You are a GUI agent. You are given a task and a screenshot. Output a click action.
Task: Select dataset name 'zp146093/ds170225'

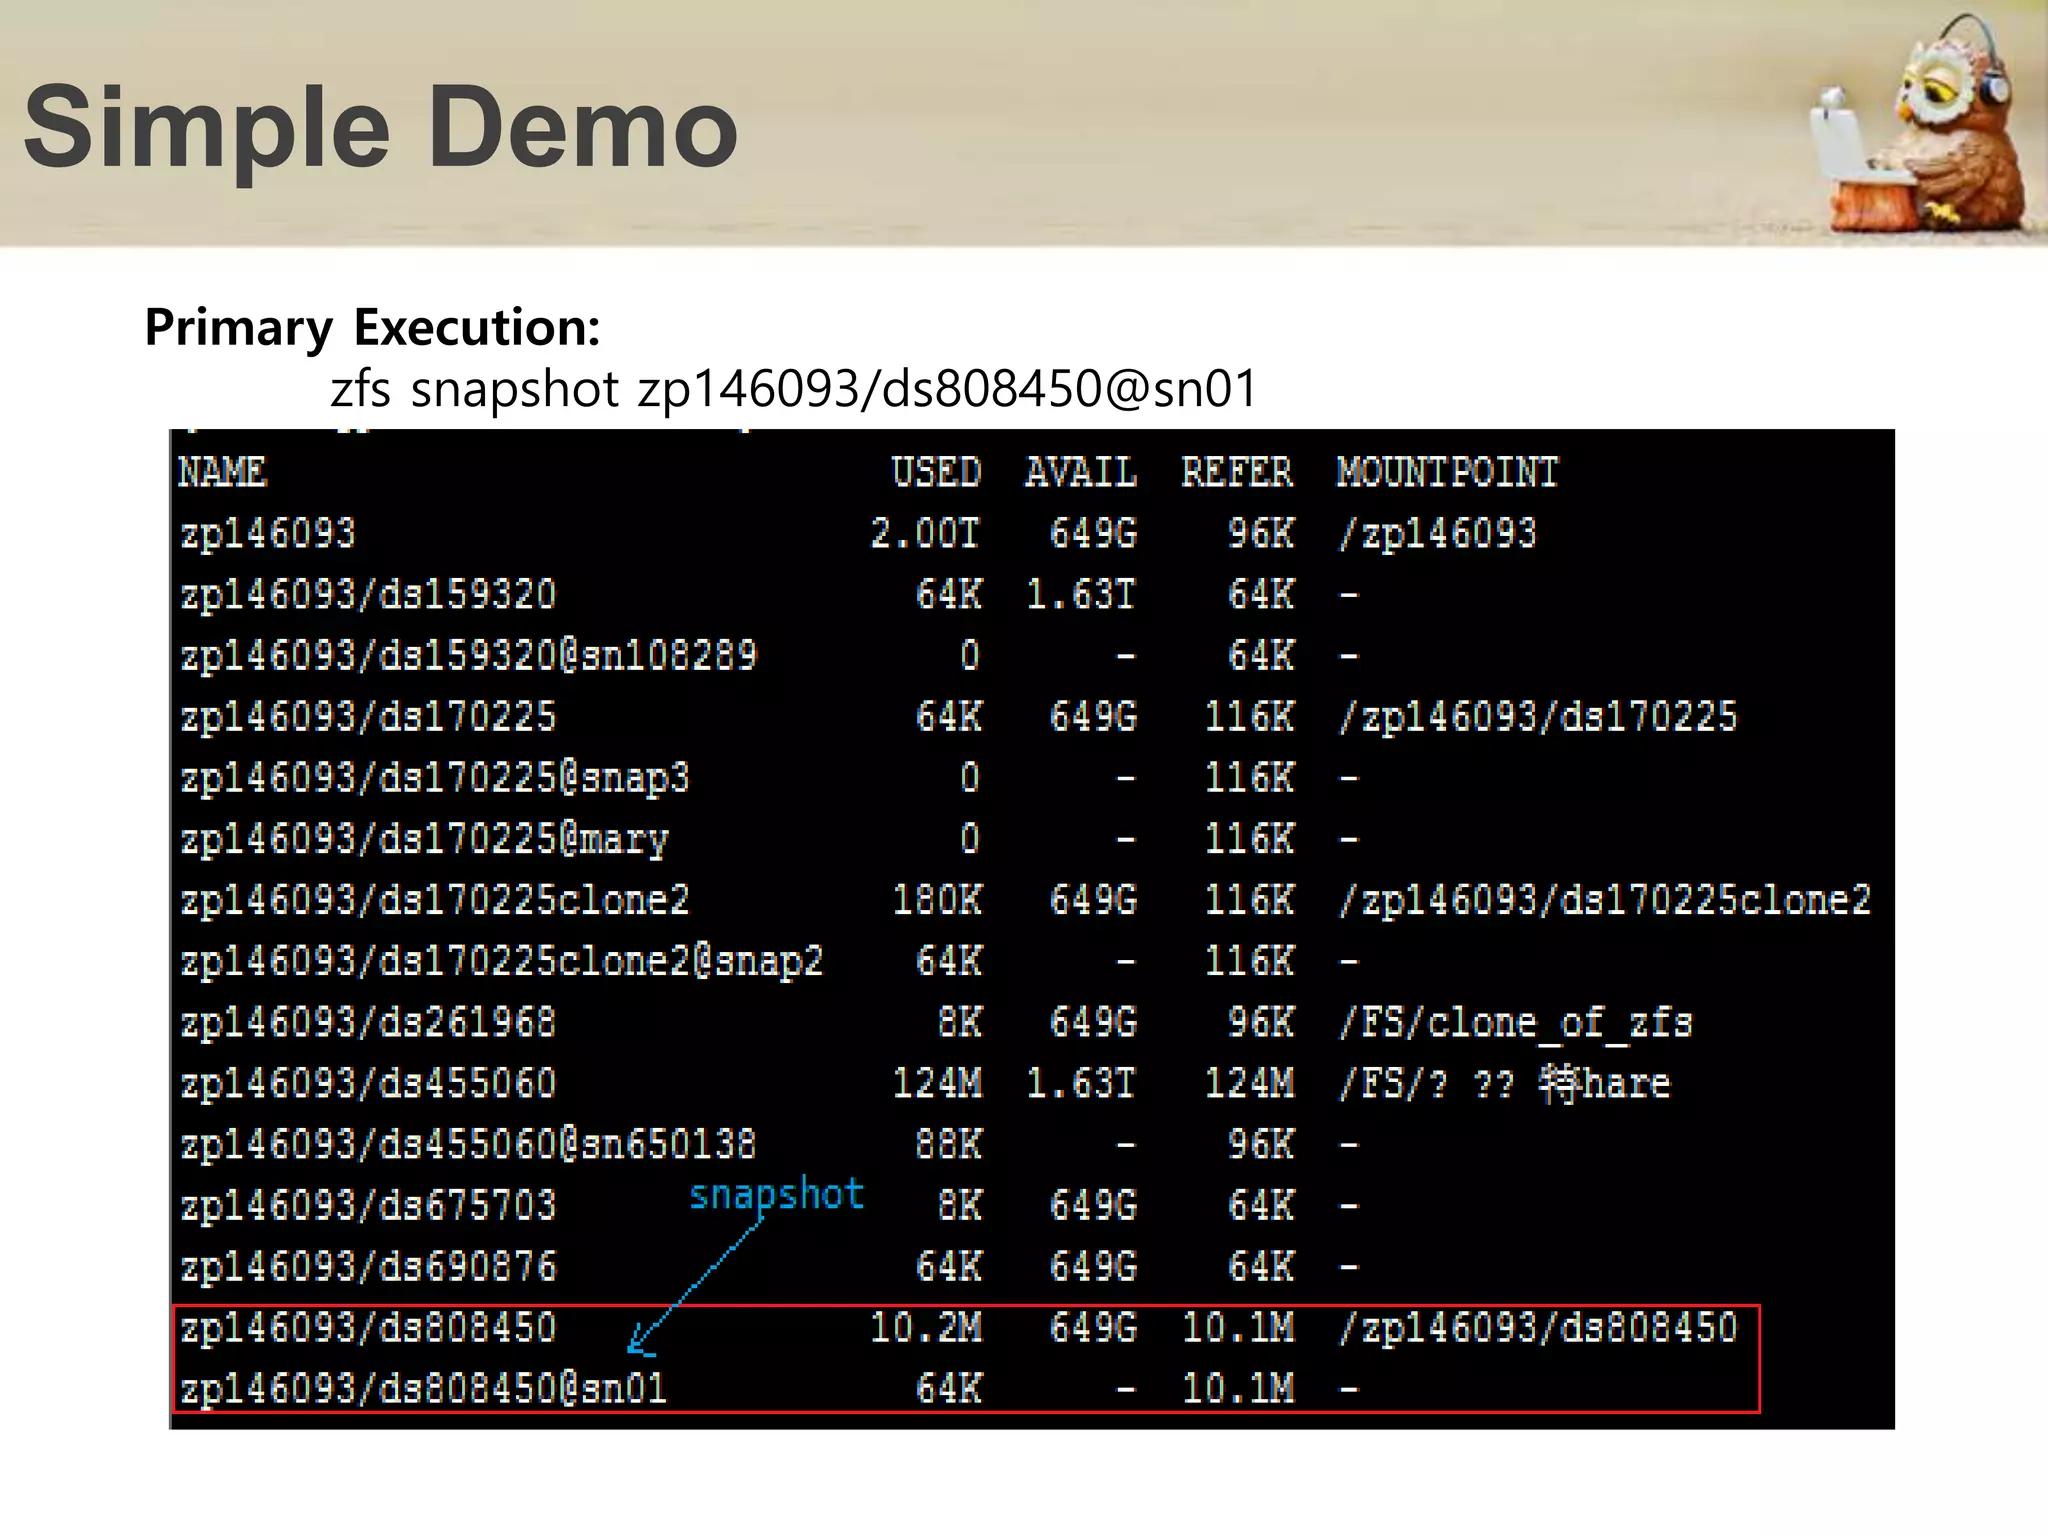tap(368, 716)
